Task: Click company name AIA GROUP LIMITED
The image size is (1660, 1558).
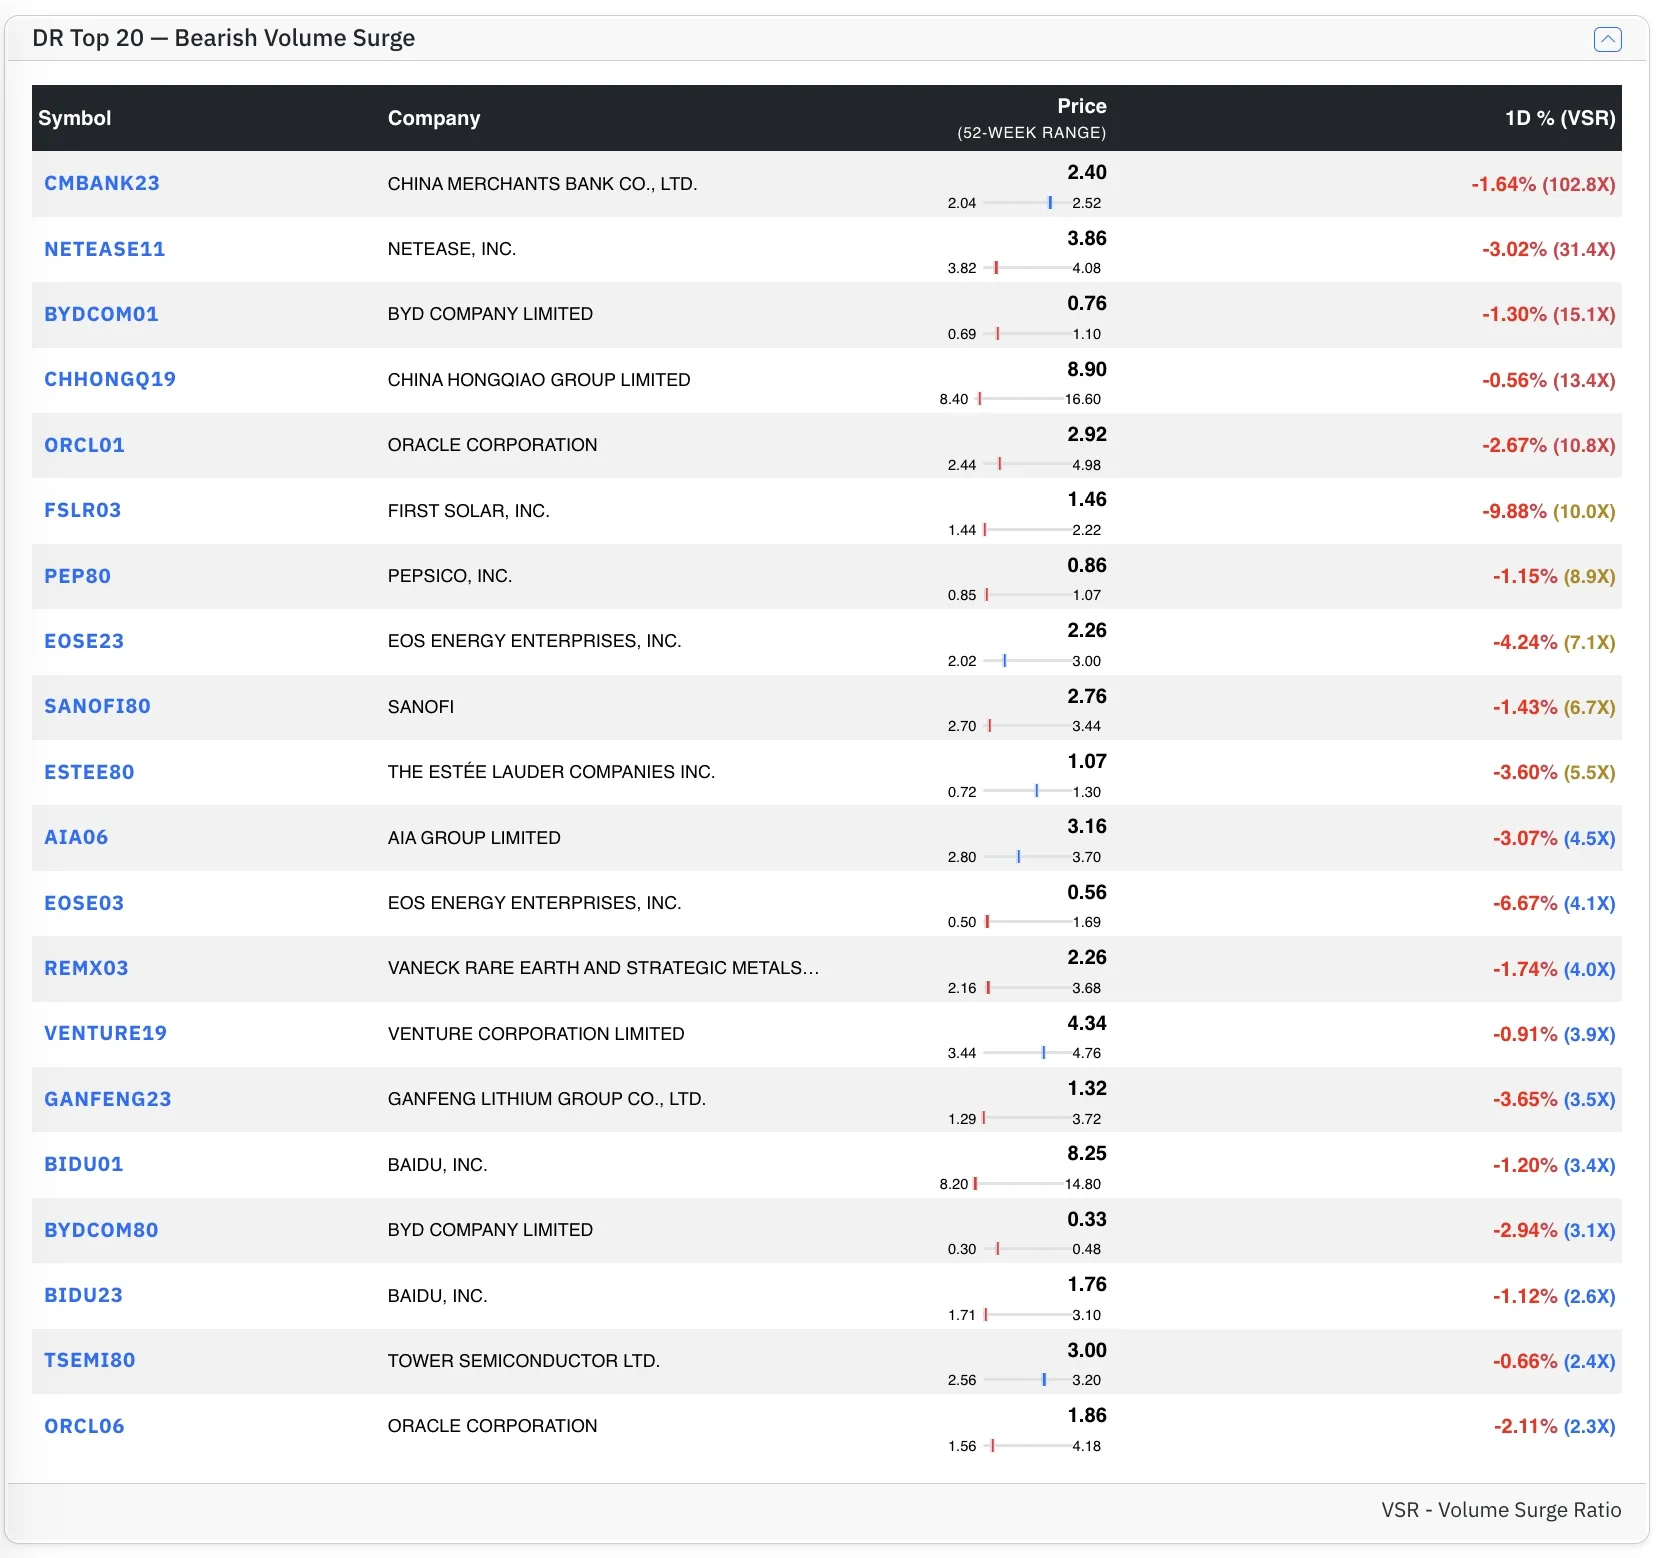Action: 474,838
